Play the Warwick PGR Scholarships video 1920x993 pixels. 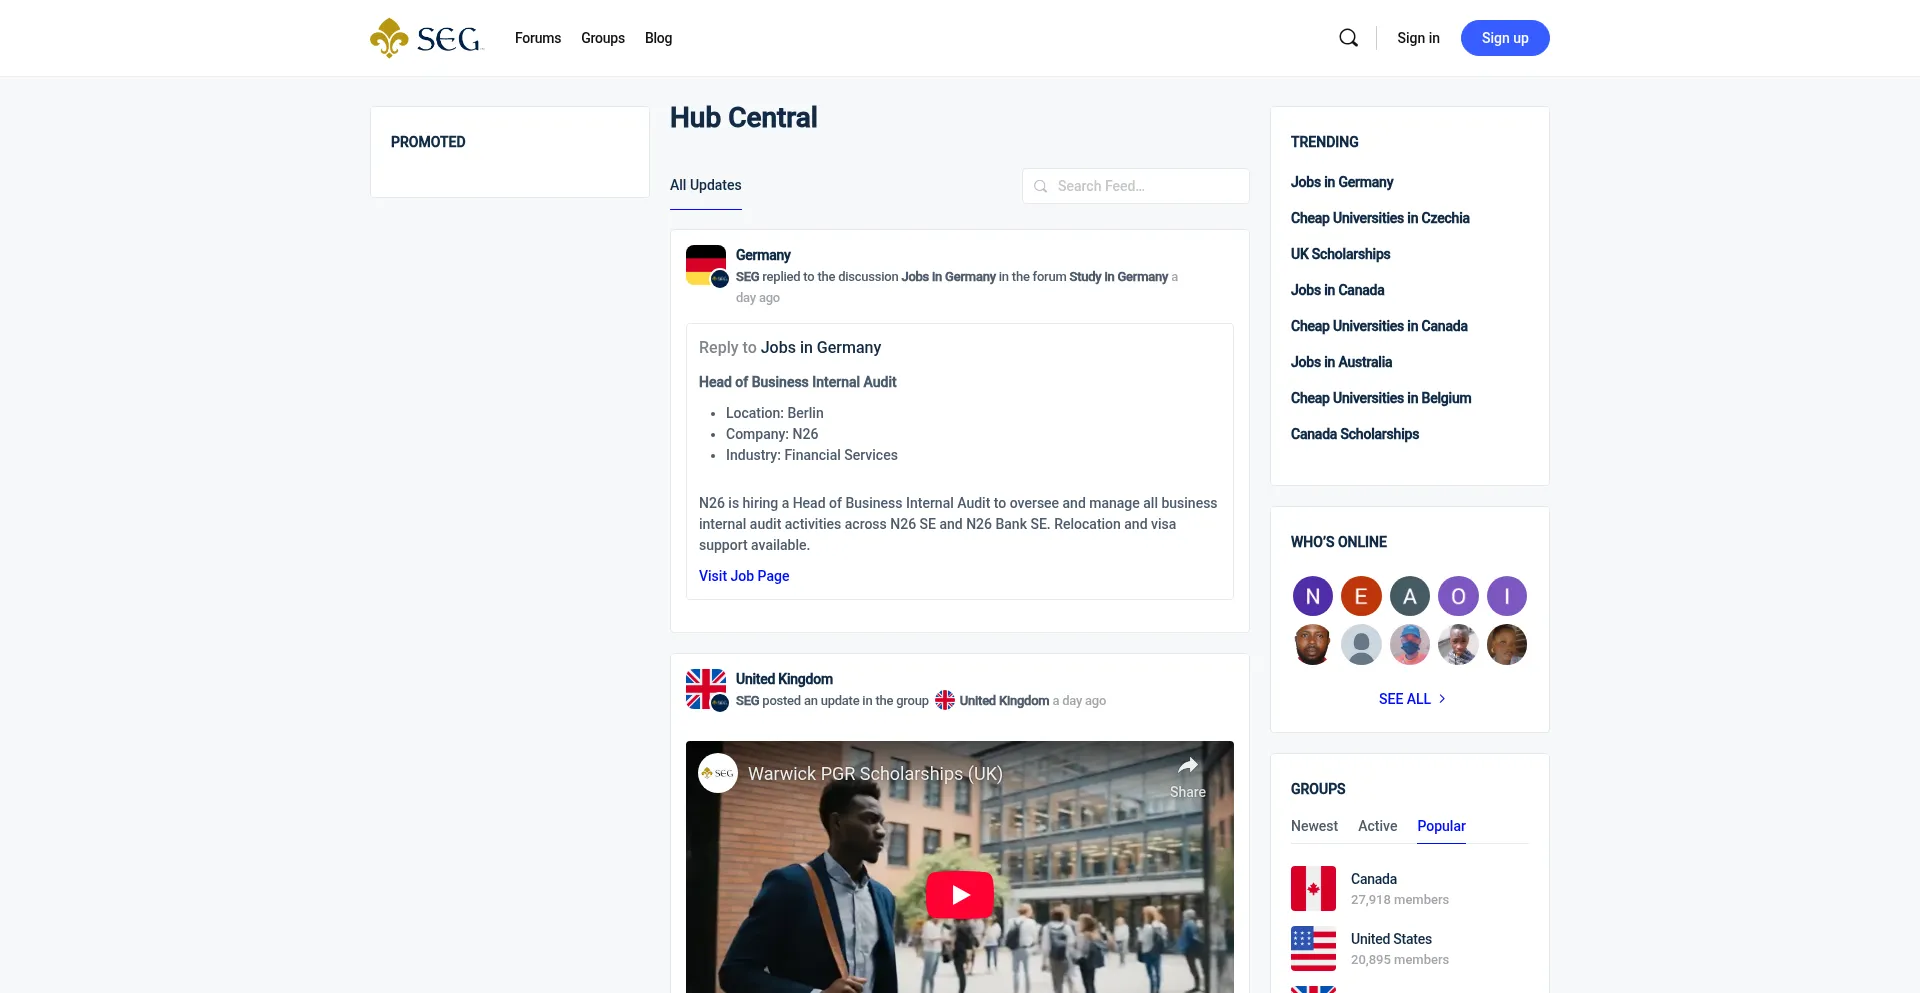tap(959, 894)
